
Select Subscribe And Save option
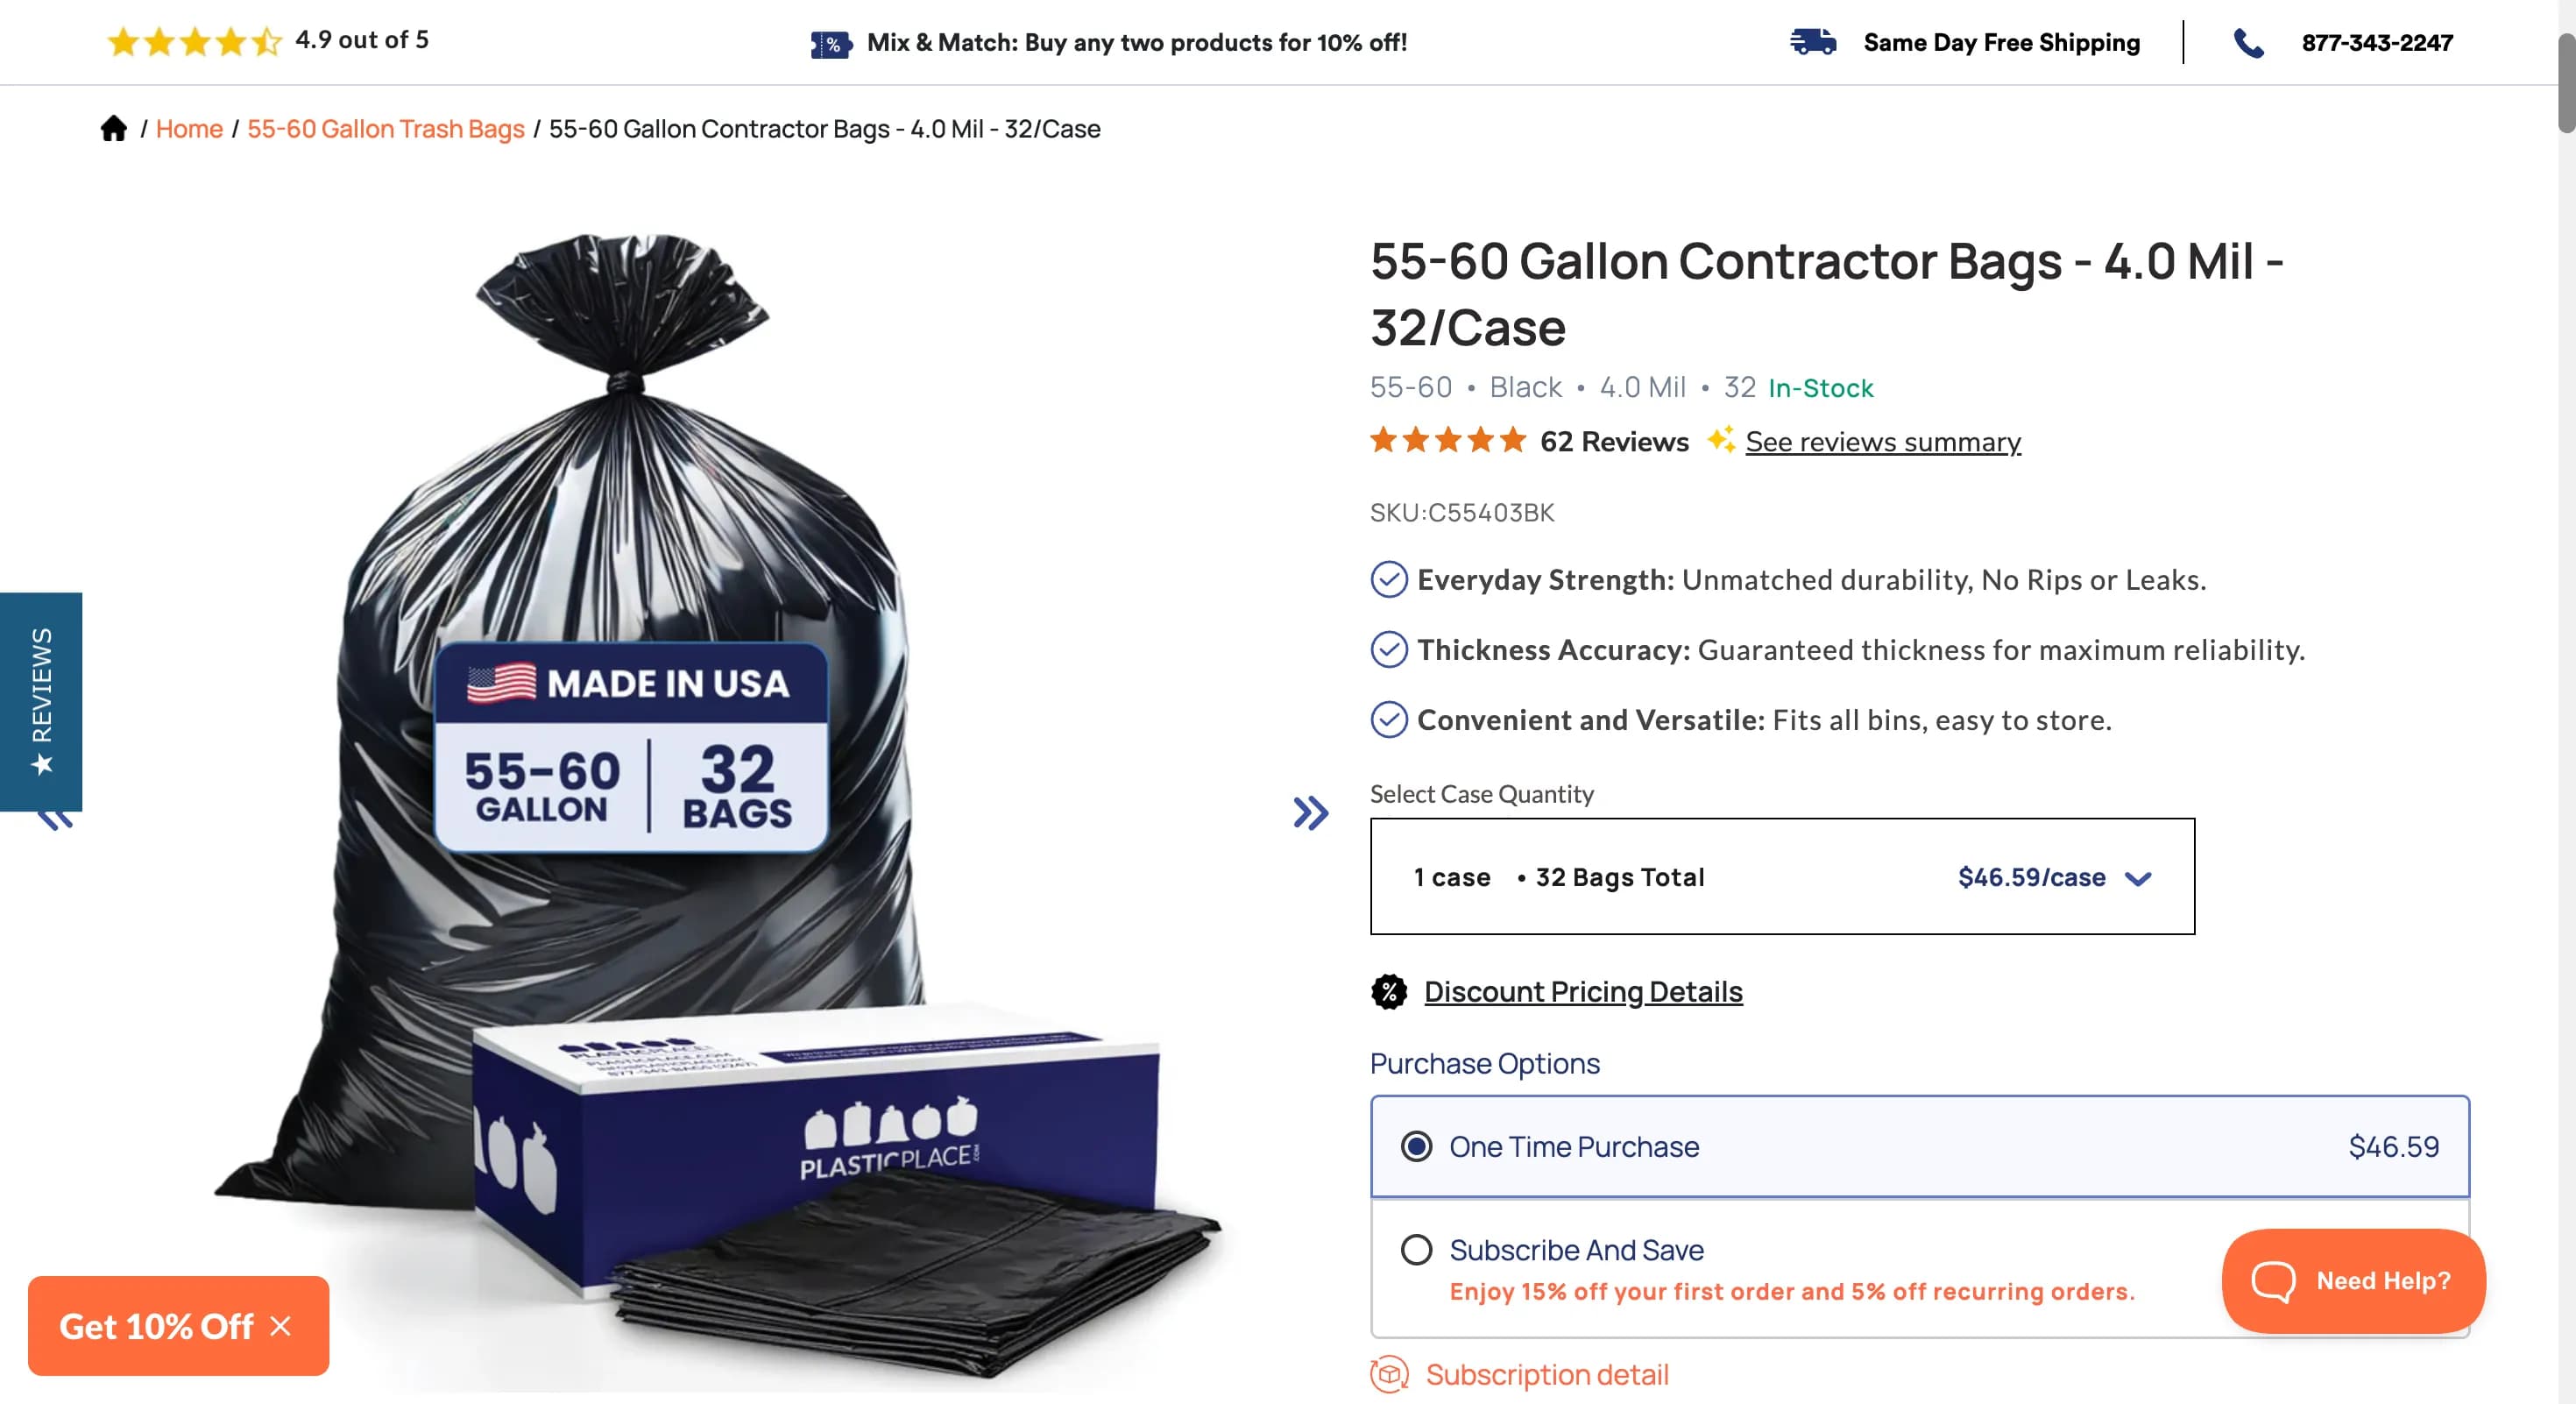(x=1416, y=1249)
